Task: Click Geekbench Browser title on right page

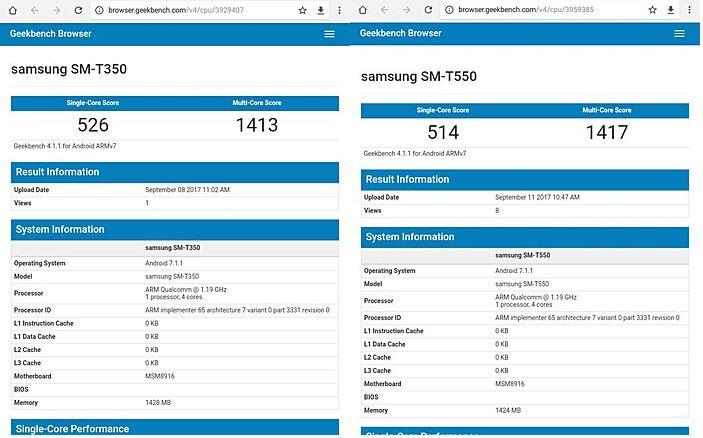Action: [x=400, y=33]
